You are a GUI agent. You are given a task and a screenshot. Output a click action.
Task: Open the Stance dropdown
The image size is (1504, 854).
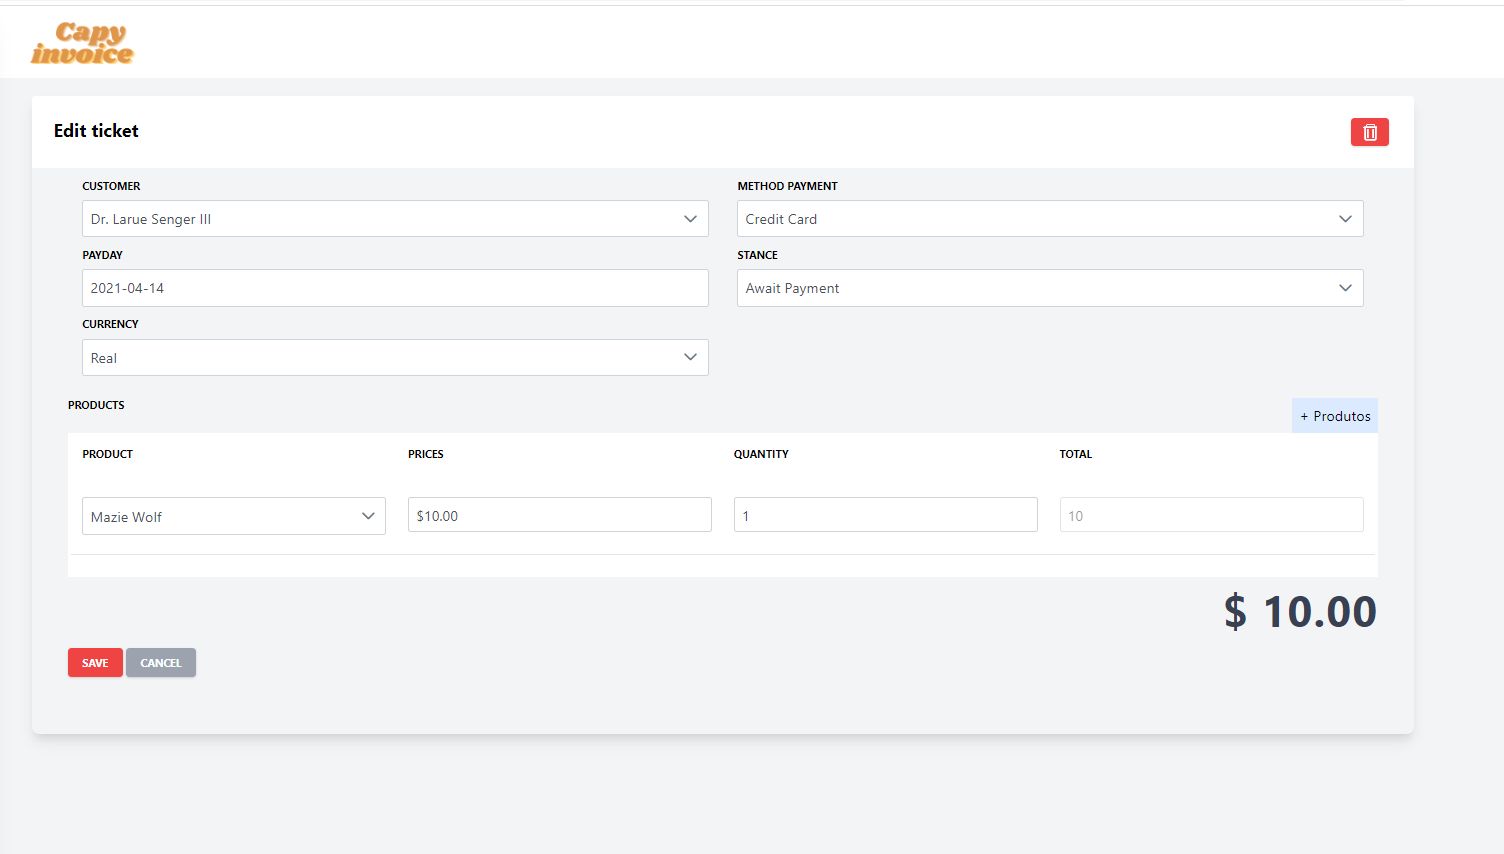tap(1049, 288)
